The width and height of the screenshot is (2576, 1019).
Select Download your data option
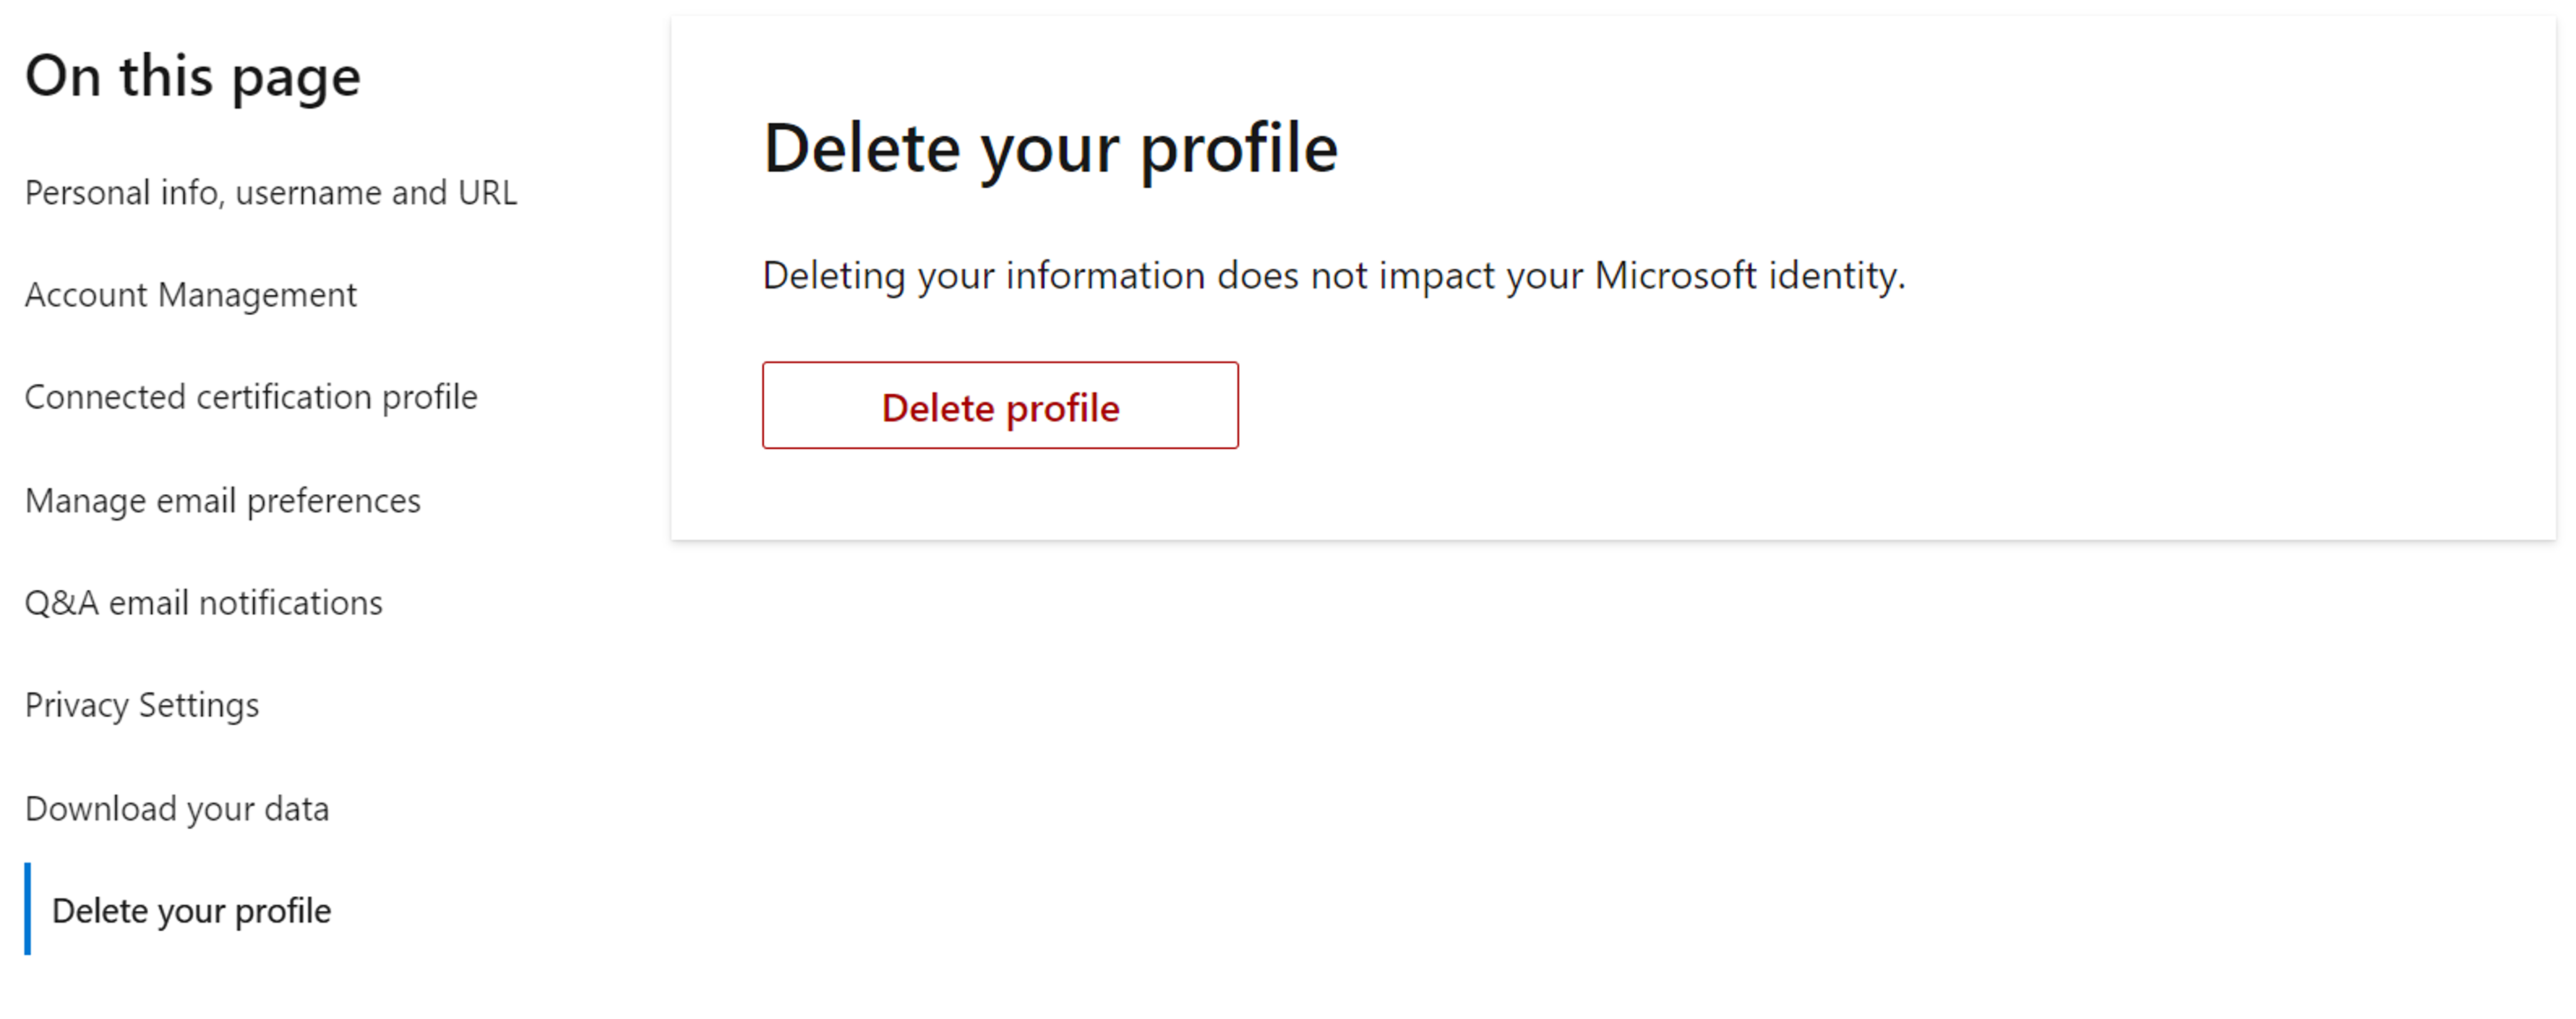tap(176, 807)
